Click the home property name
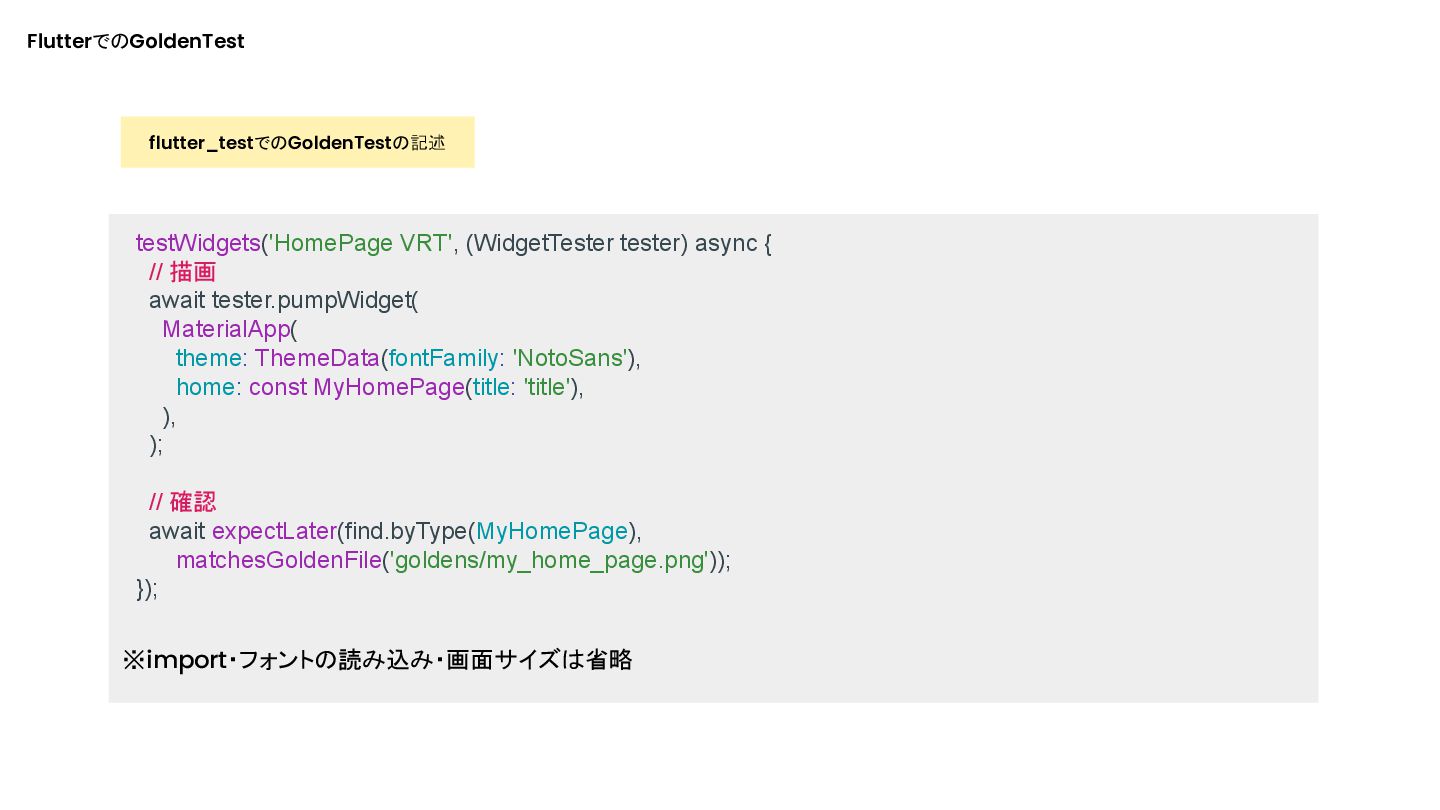This screenshot has height=810, width=1440. 205,387
